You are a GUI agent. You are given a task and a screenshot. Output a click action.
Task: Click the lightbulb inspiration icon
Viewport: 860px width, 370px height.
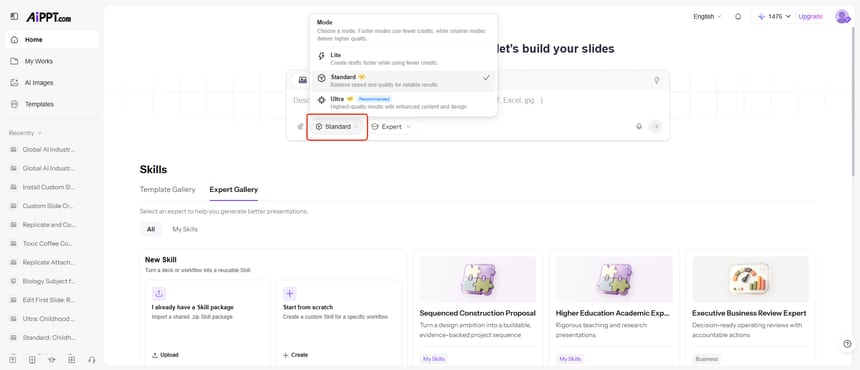(657, 80)
